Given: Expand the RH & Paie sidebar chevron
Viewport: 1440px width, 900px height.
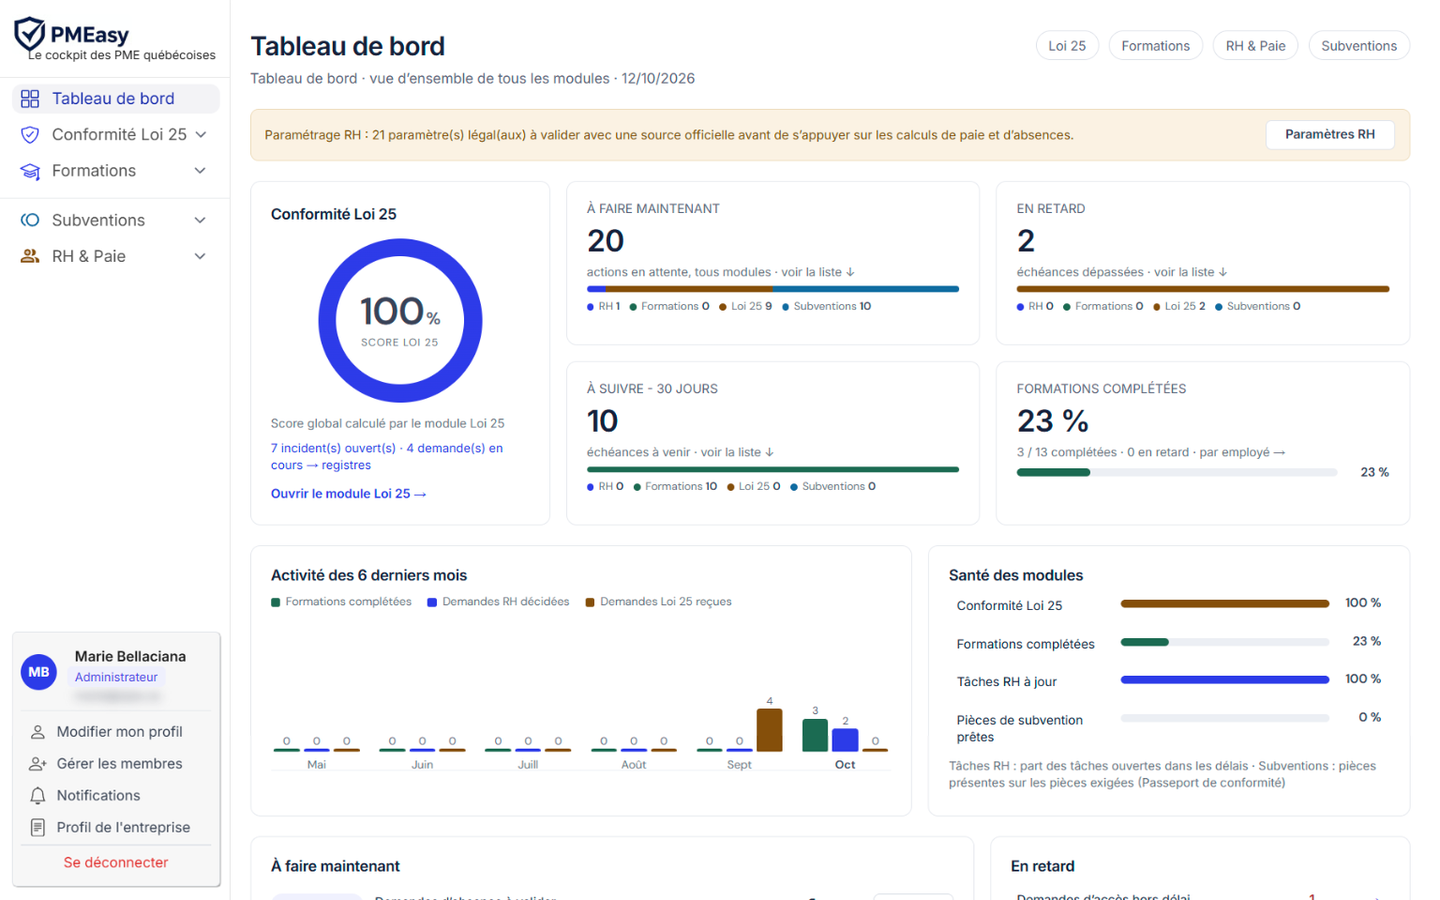Looking at the screenshot, I should pos(200,256).
